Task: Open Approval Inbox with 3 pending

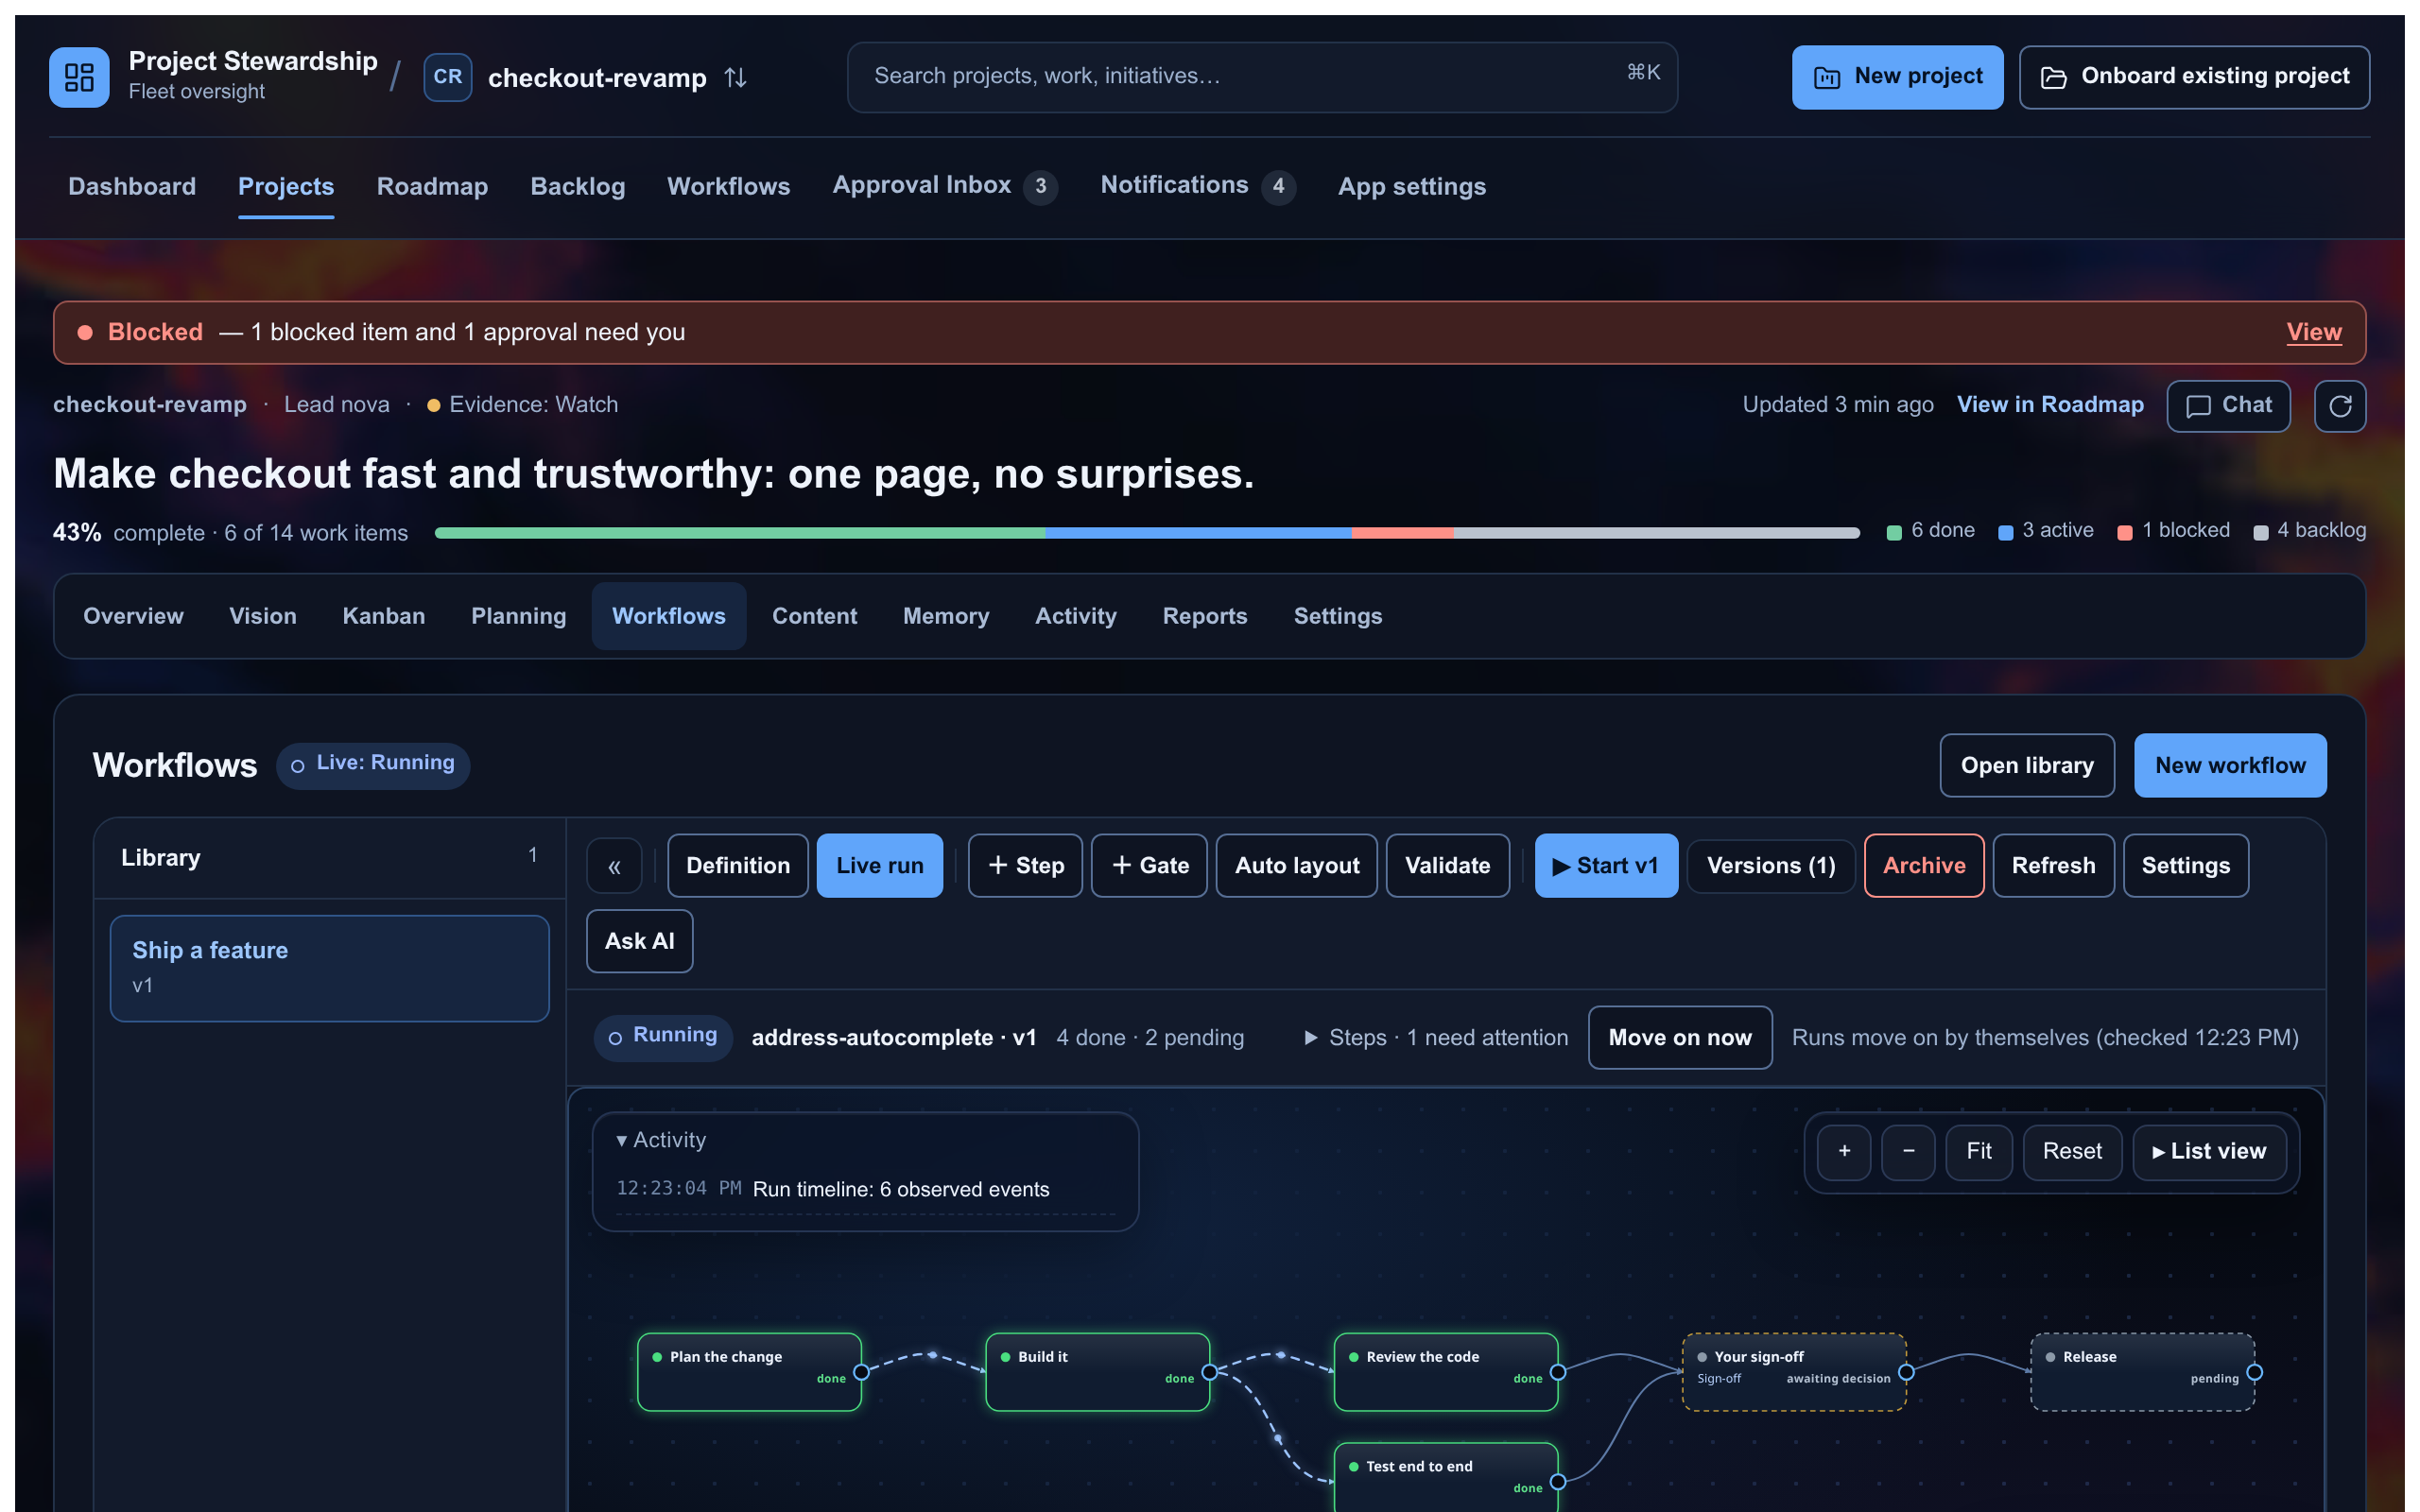Action: [944, 186]
